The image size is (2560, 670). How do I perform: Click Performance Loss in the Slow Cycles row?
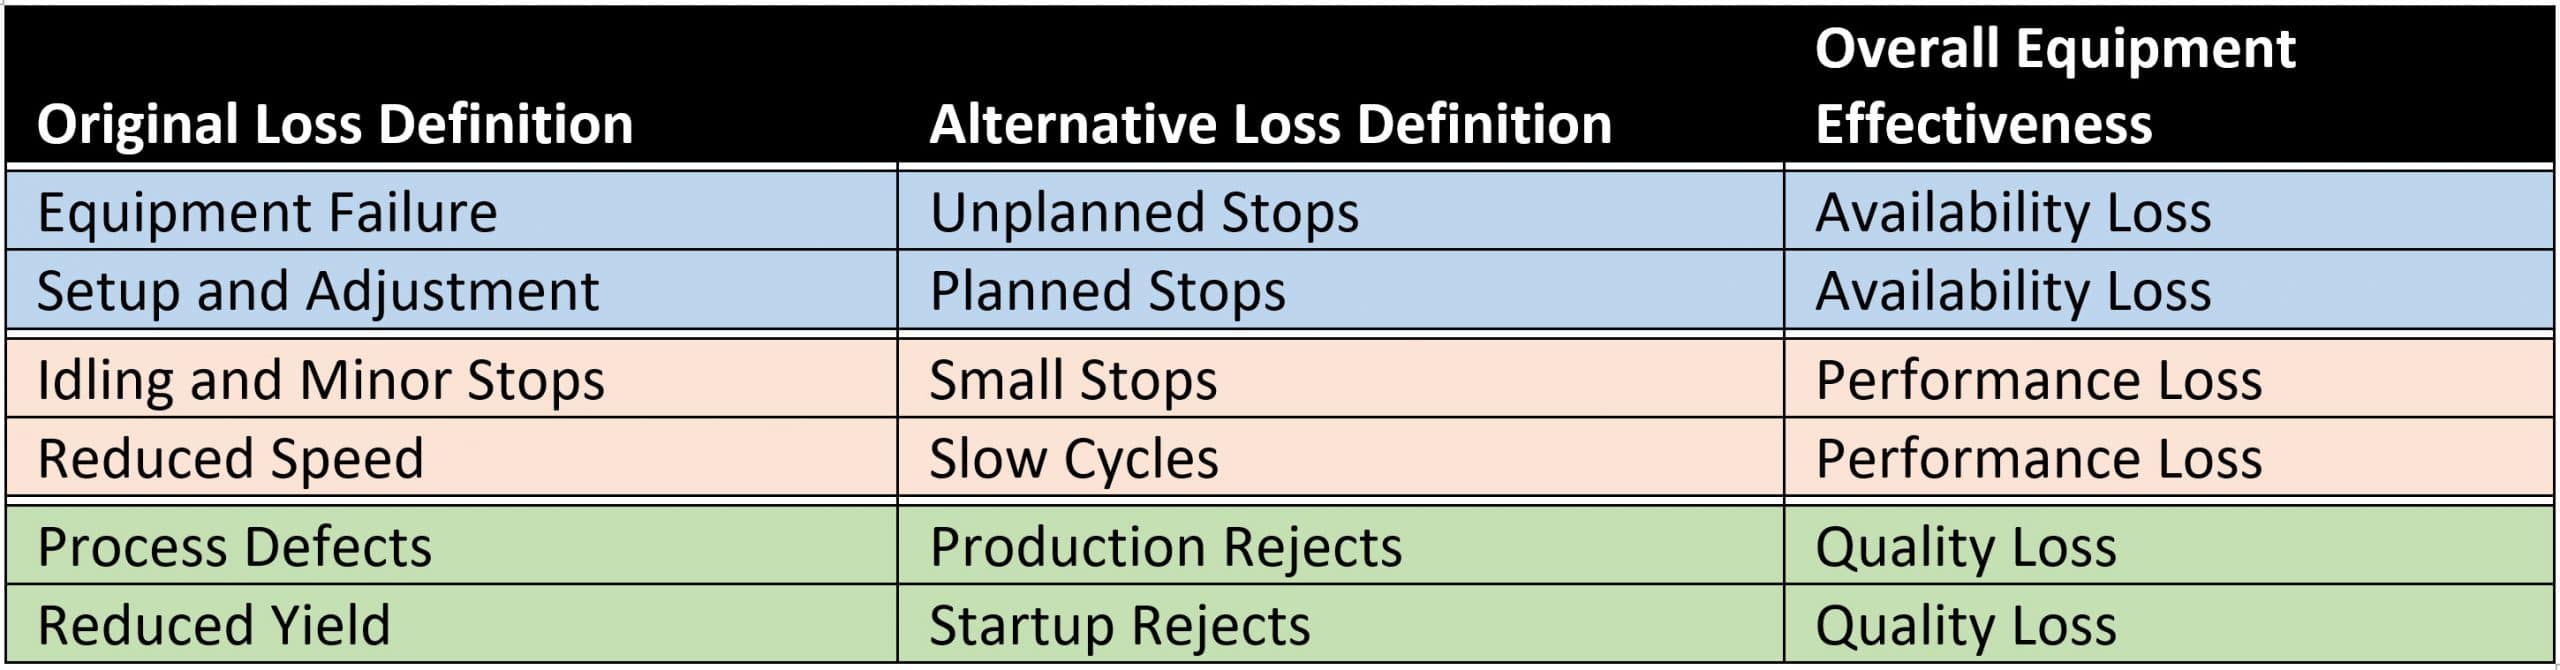pyautogui.click(x=2038, y=458)
